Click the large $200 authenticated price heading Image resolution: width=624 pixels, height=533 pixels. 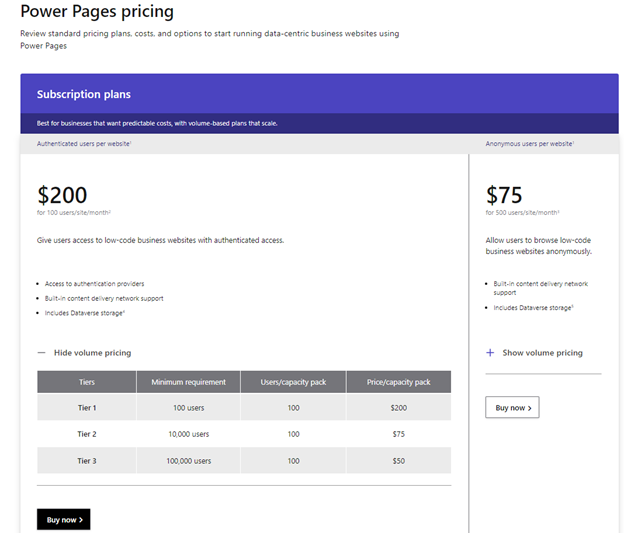click(62, 195)
